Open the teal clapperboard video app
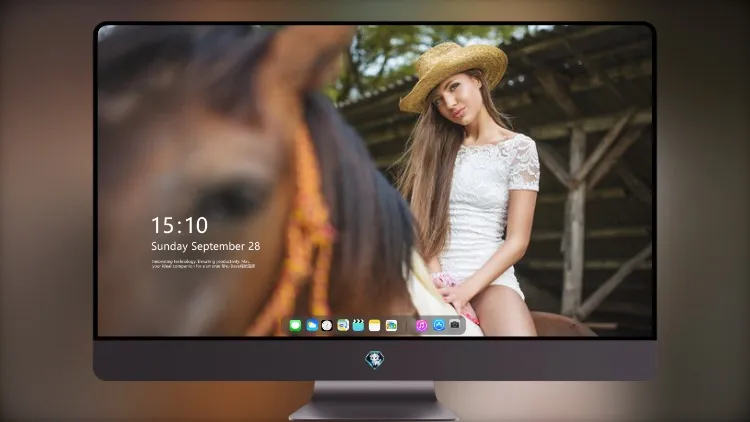 (358, 325)
